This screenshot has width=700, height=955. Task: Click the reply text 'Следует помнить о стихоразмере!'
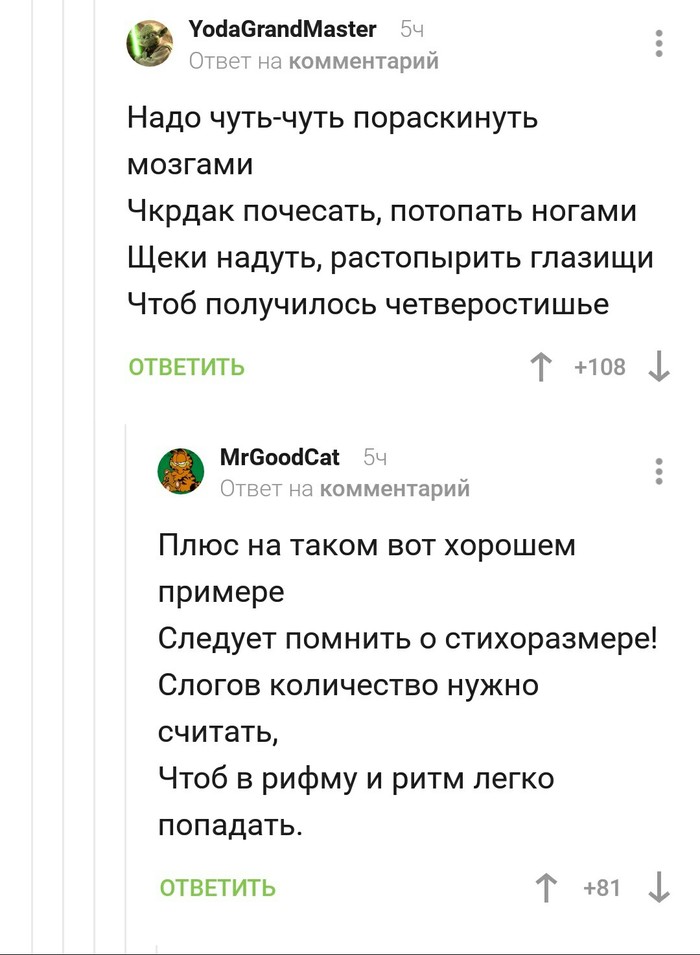(x=408, y=639)
